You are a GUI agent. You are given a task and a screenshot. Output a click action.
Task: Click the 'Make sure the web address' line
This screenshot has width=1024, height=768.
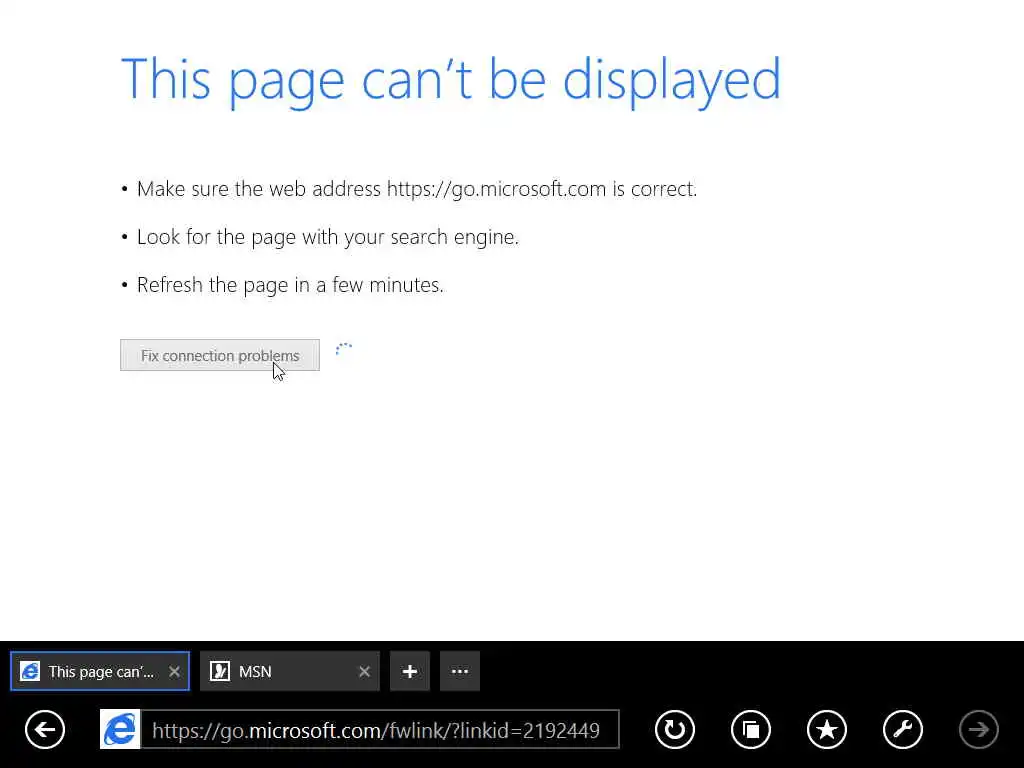click(417, 189)
